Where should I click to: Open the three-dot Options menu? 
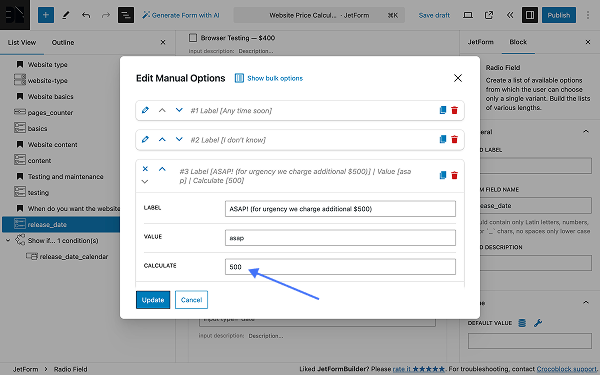pos(588,15)
